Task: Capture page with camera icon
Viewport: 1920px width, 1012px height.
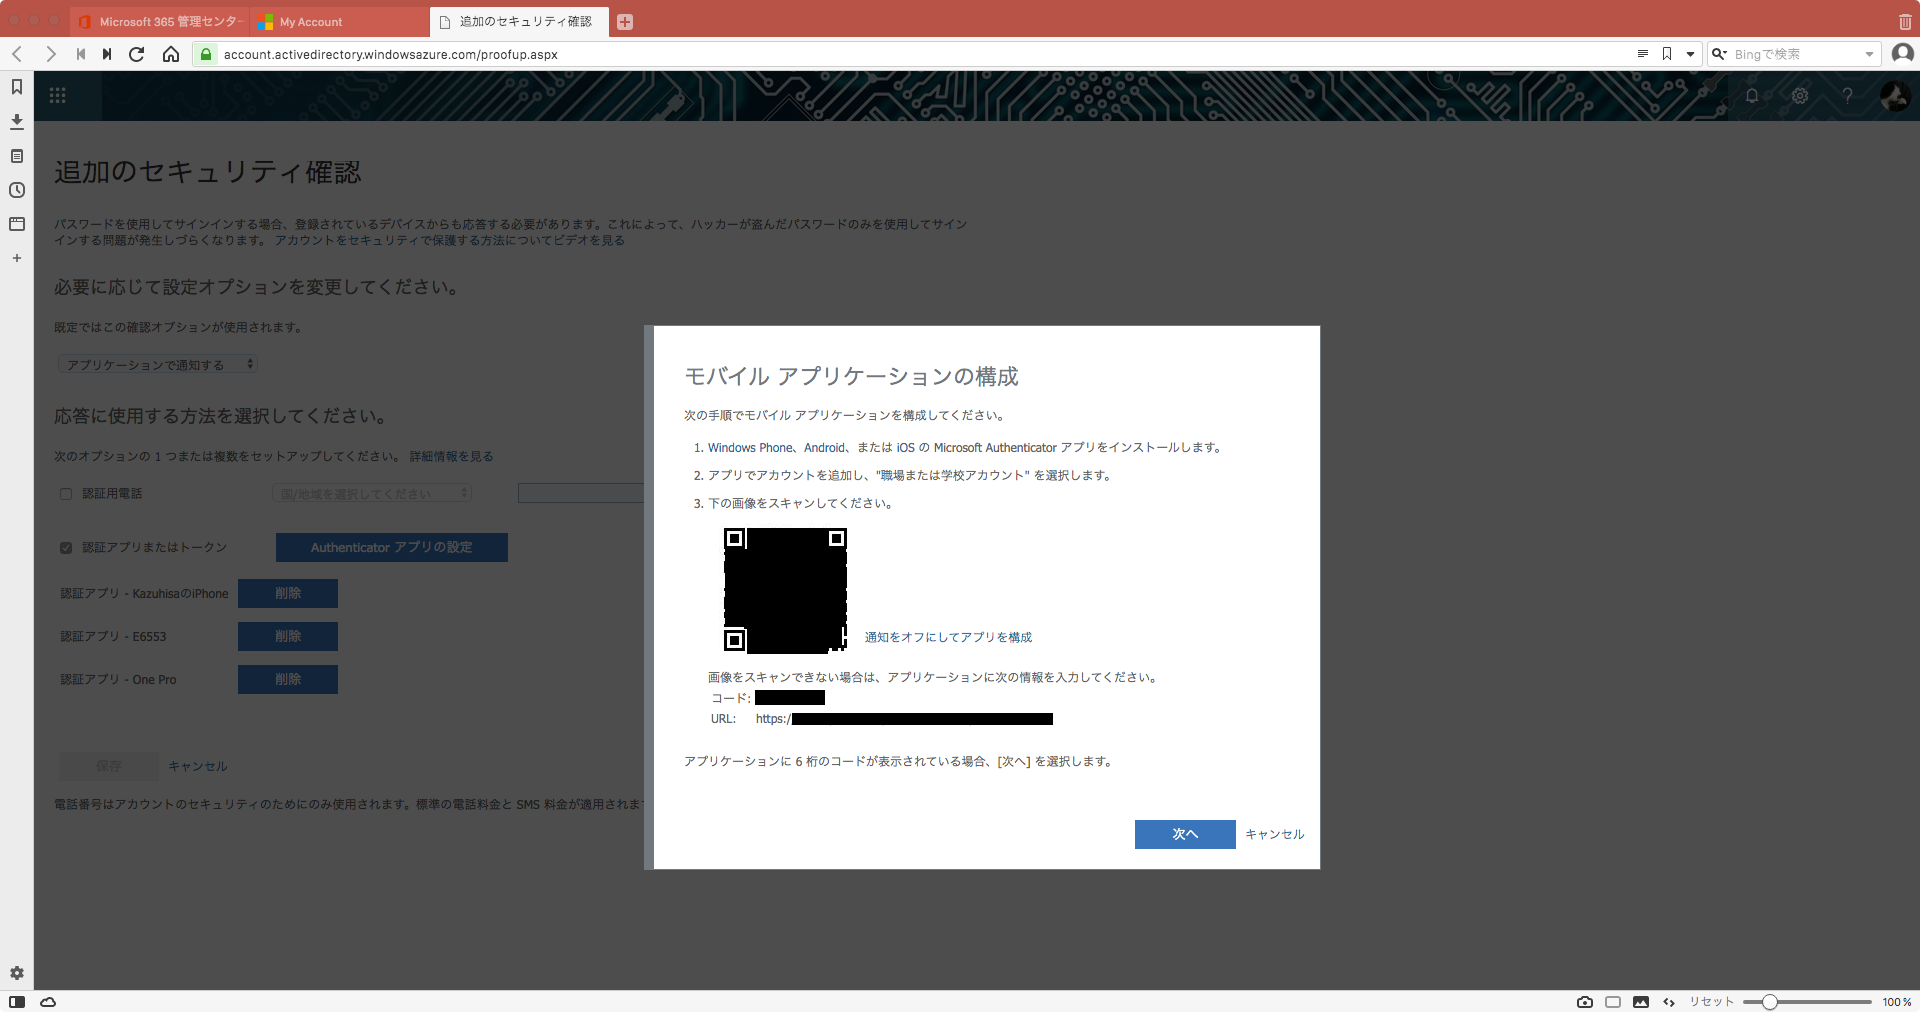Action: (1585, 1002)
